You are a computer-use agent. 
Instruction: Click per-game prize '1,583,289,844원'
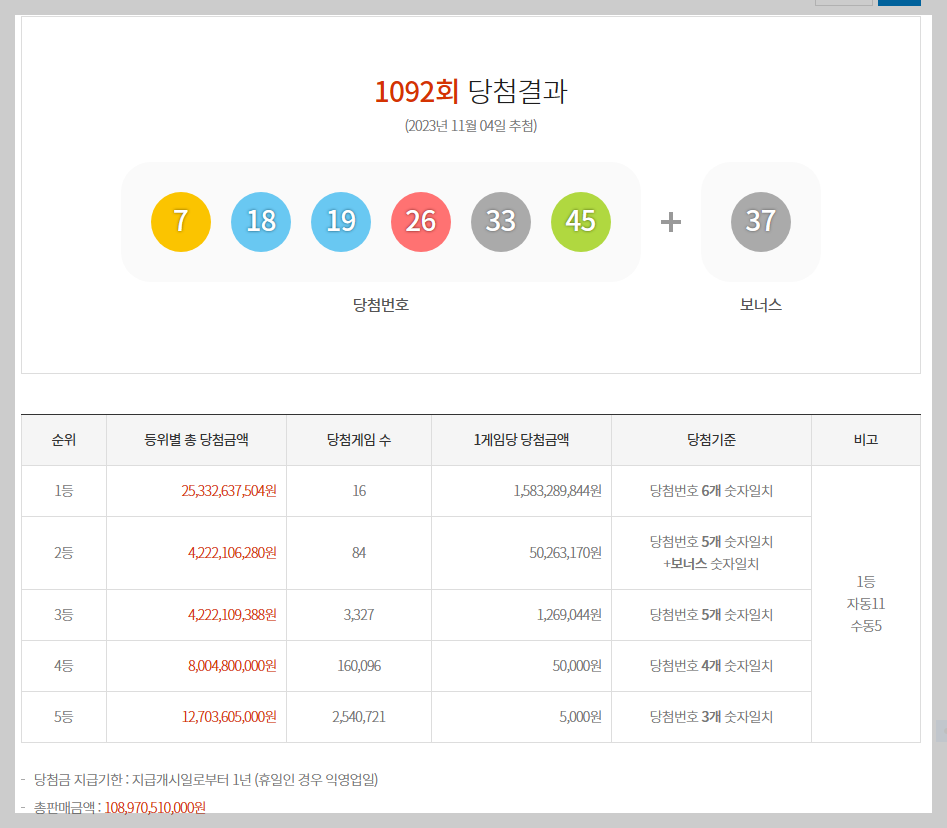(x=557, y=491)
